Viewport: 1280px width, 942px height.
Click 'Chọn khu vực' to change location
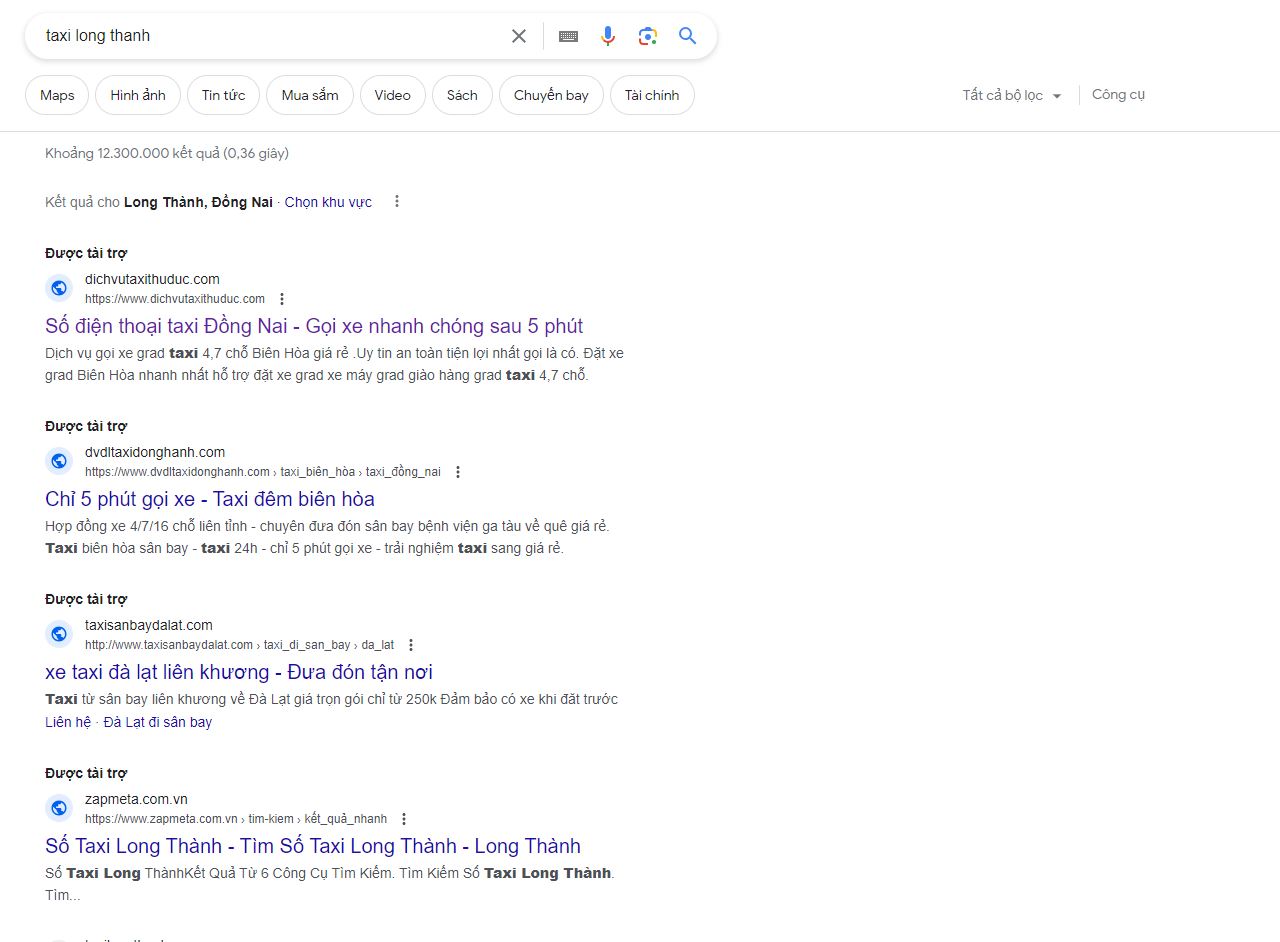click(x=328, y=202)
